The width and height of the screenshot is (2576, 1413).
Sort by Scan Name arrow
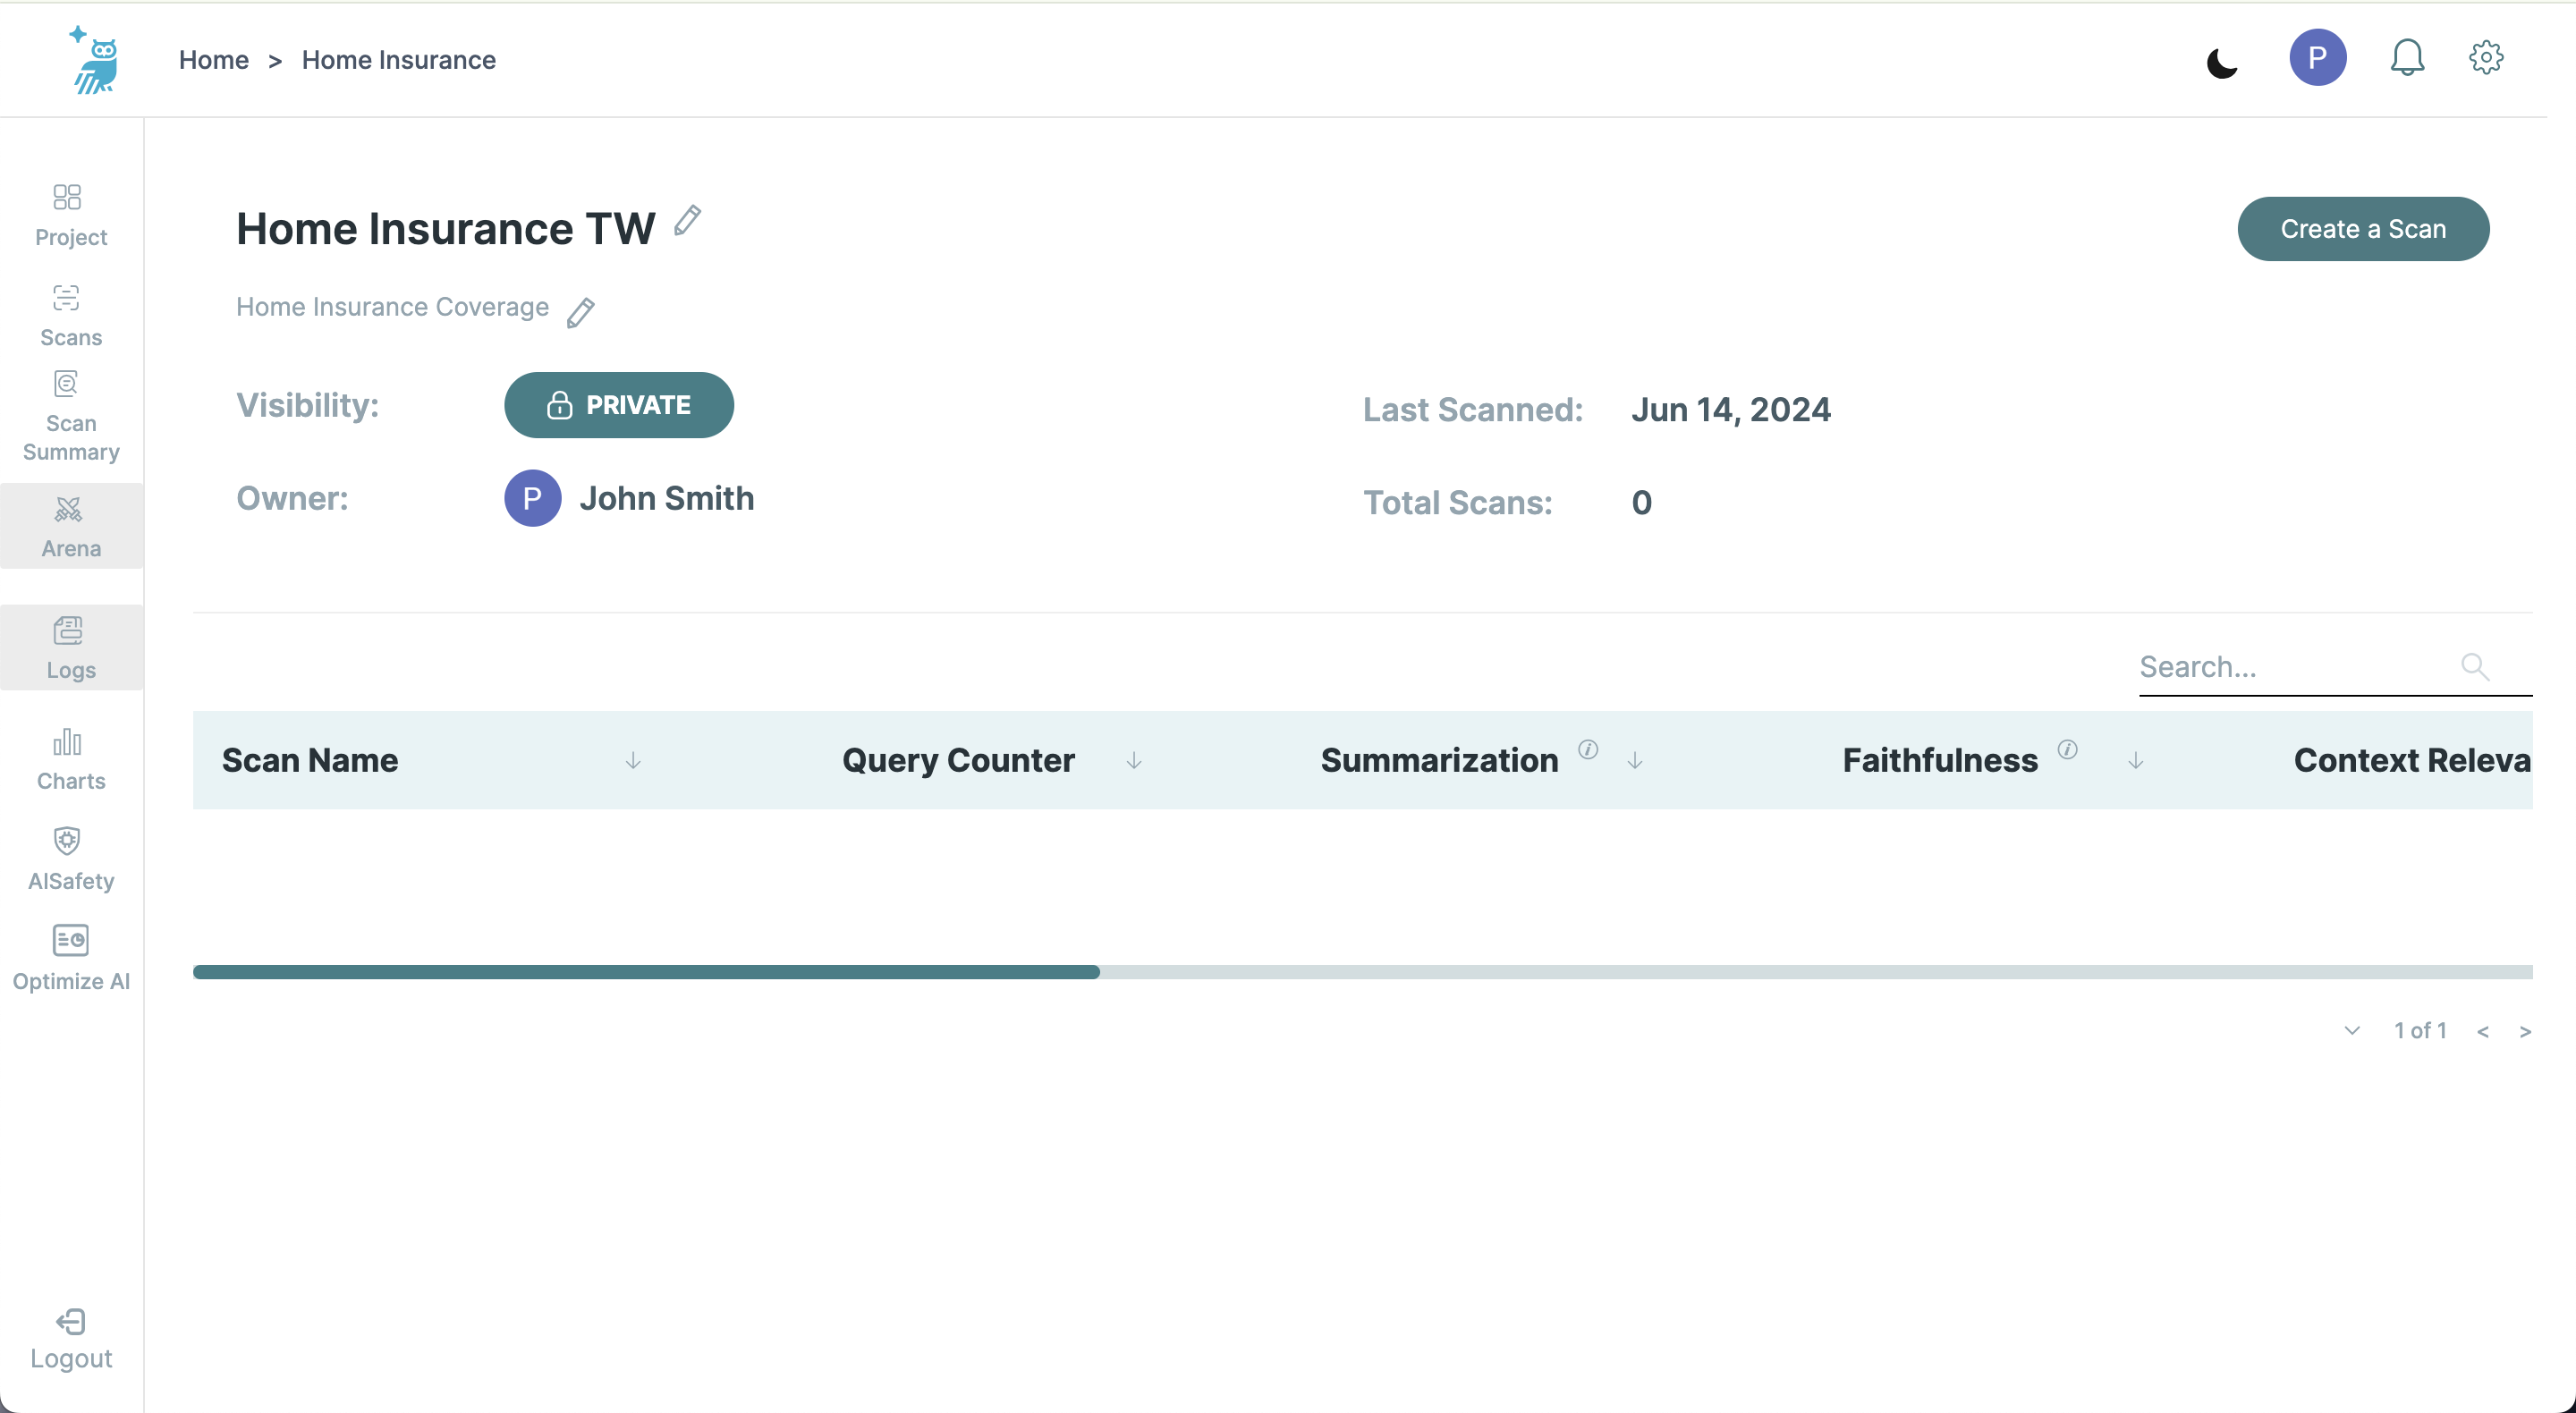pyautogui.click(x=633, y=761)
